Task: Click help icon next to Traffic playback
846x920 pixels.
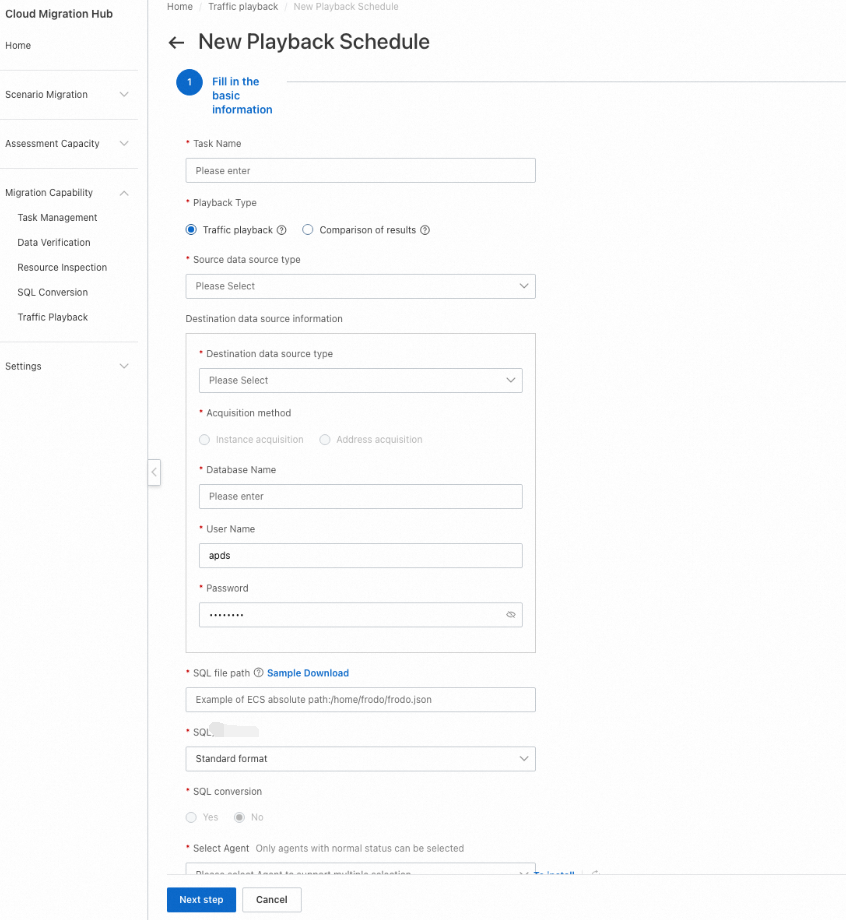Action: point(282,230)
